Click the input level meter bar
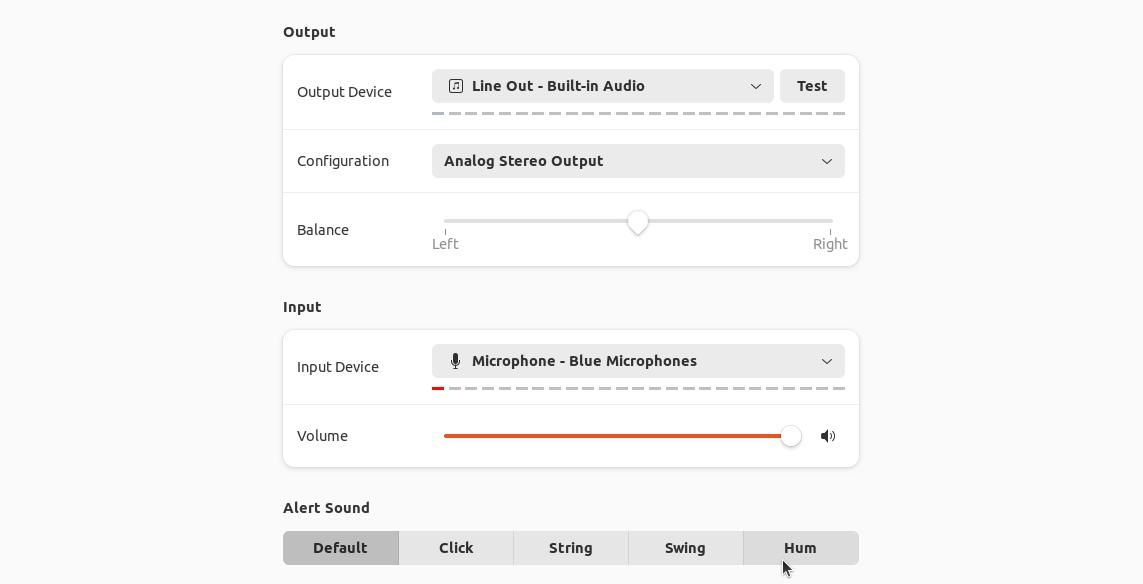1143x584 pixels. [638, 388]
